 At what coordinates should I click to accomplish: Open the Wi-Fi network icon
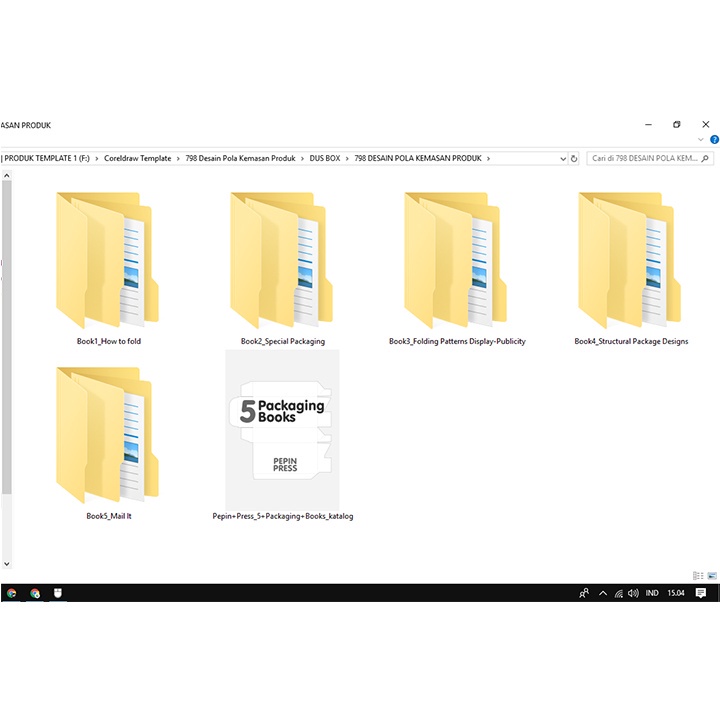(619, 594)
